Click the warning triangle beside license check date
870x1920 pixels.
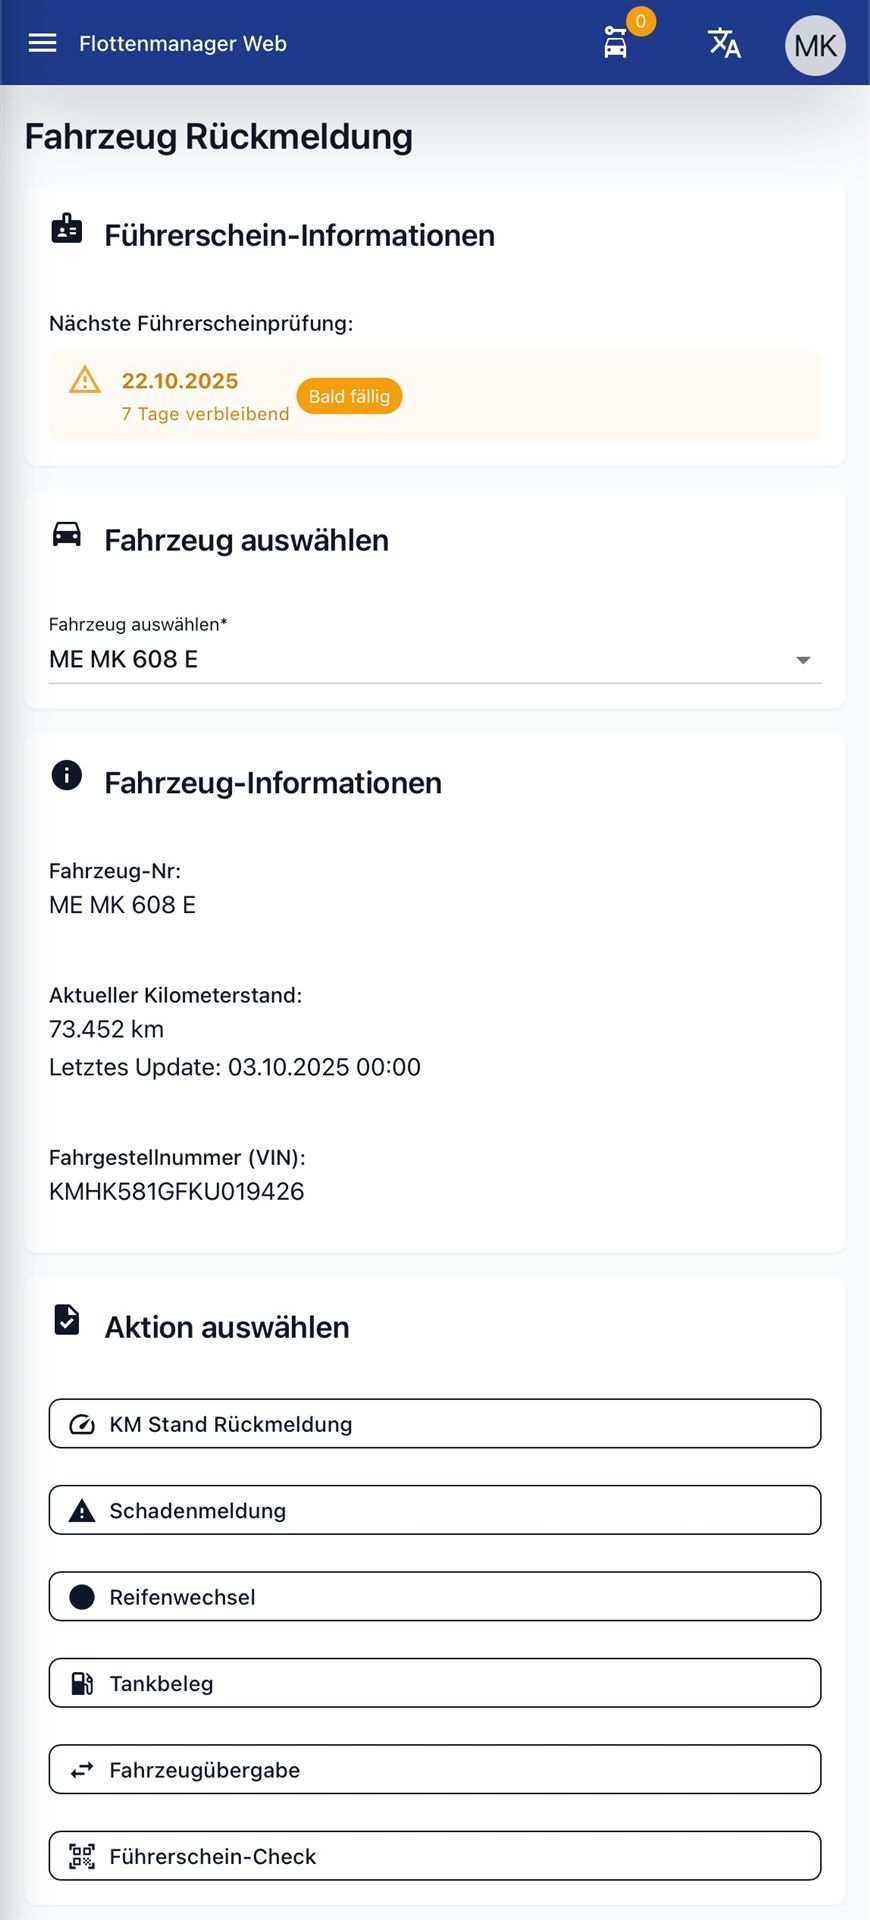85,381
